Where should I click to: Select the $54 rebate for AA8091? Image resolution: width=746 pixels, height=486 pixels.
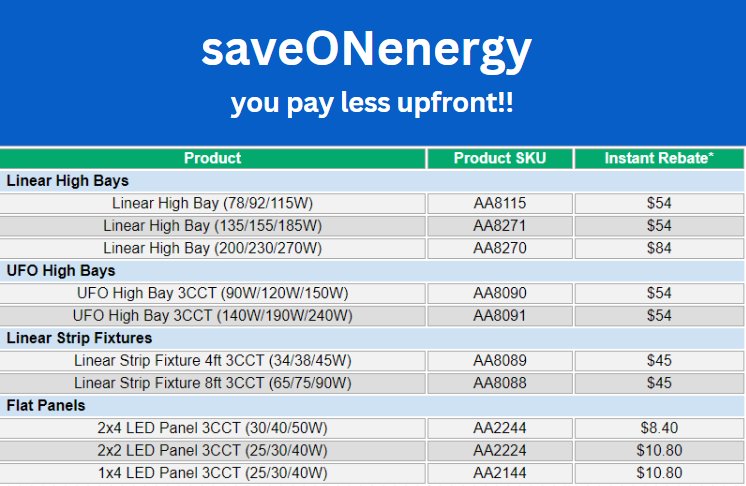tap(659, 316)
